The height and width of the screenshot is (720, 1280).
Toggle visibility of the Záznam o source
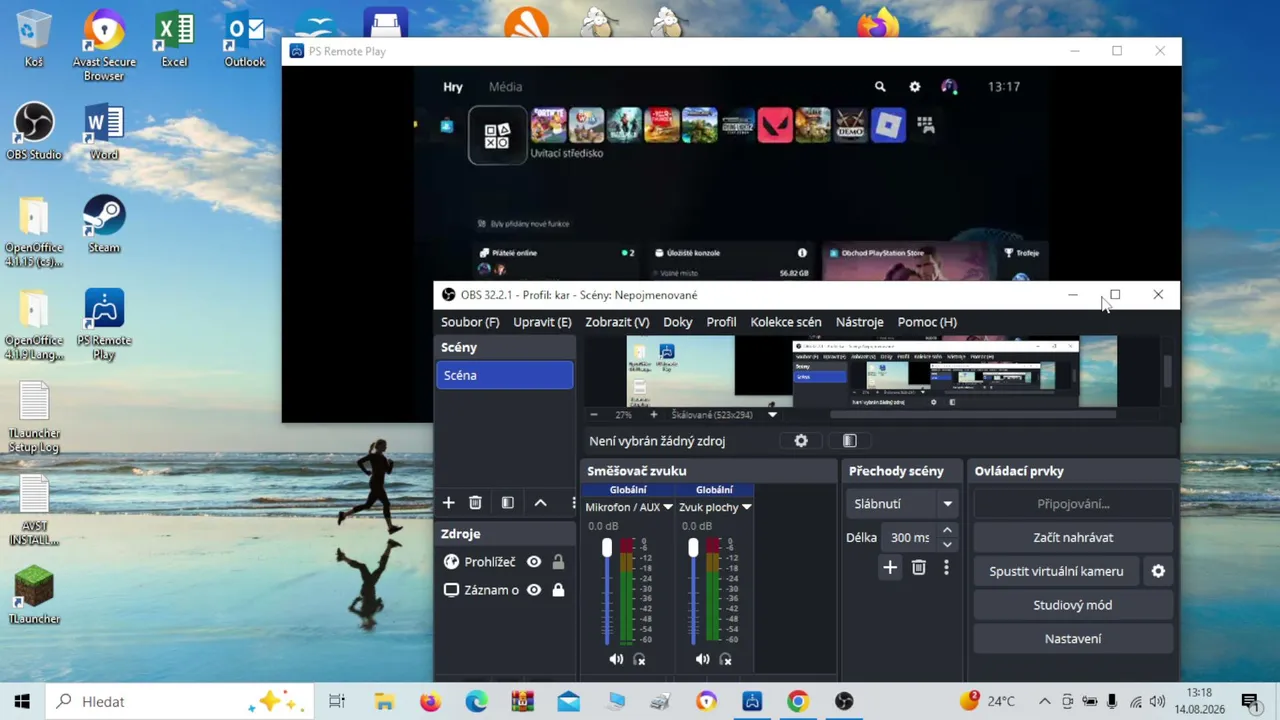(x=534, y=590)
